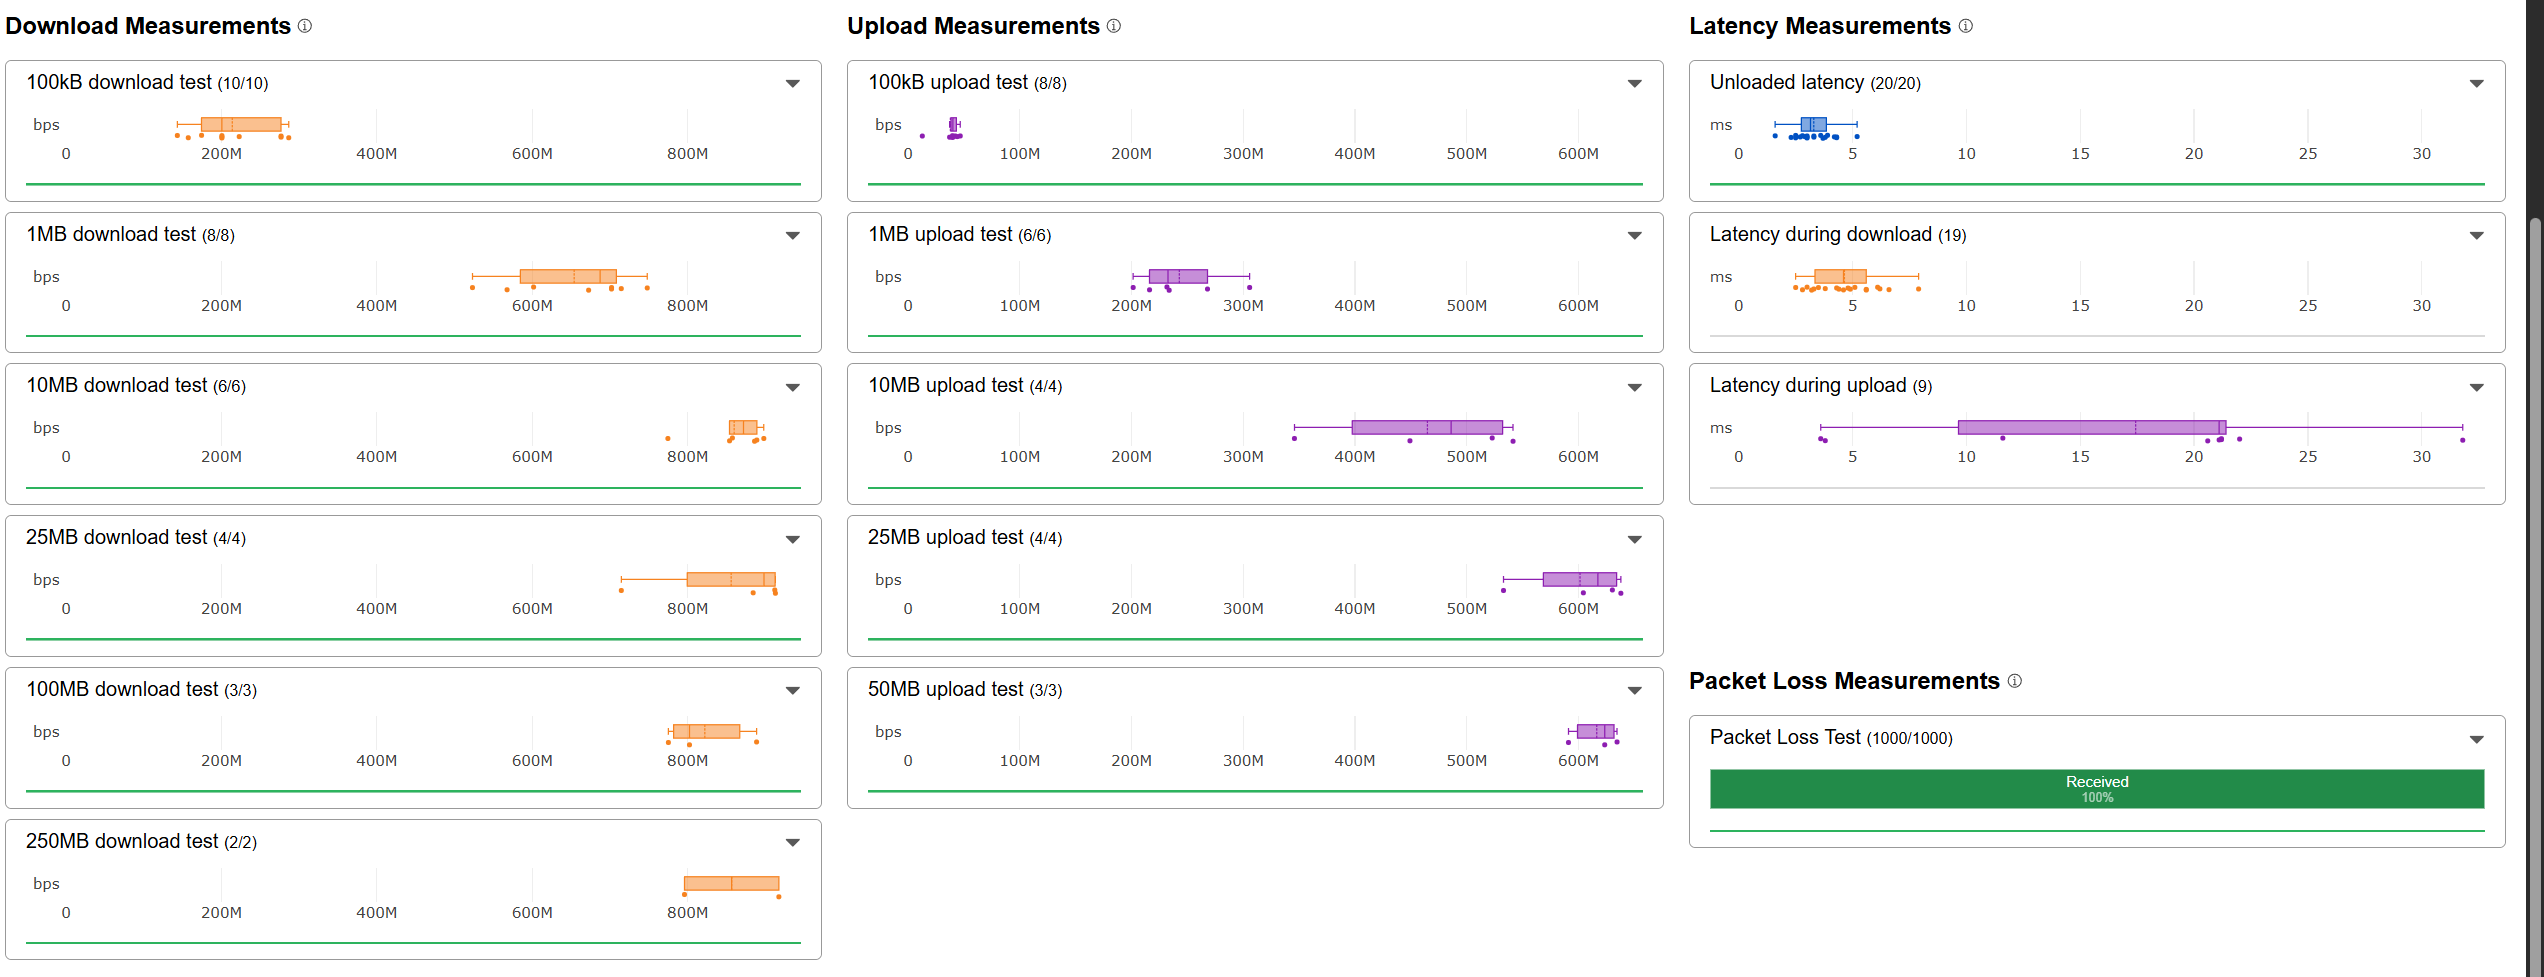Click the purple box in 10MB upload plot

point(1427,428)
